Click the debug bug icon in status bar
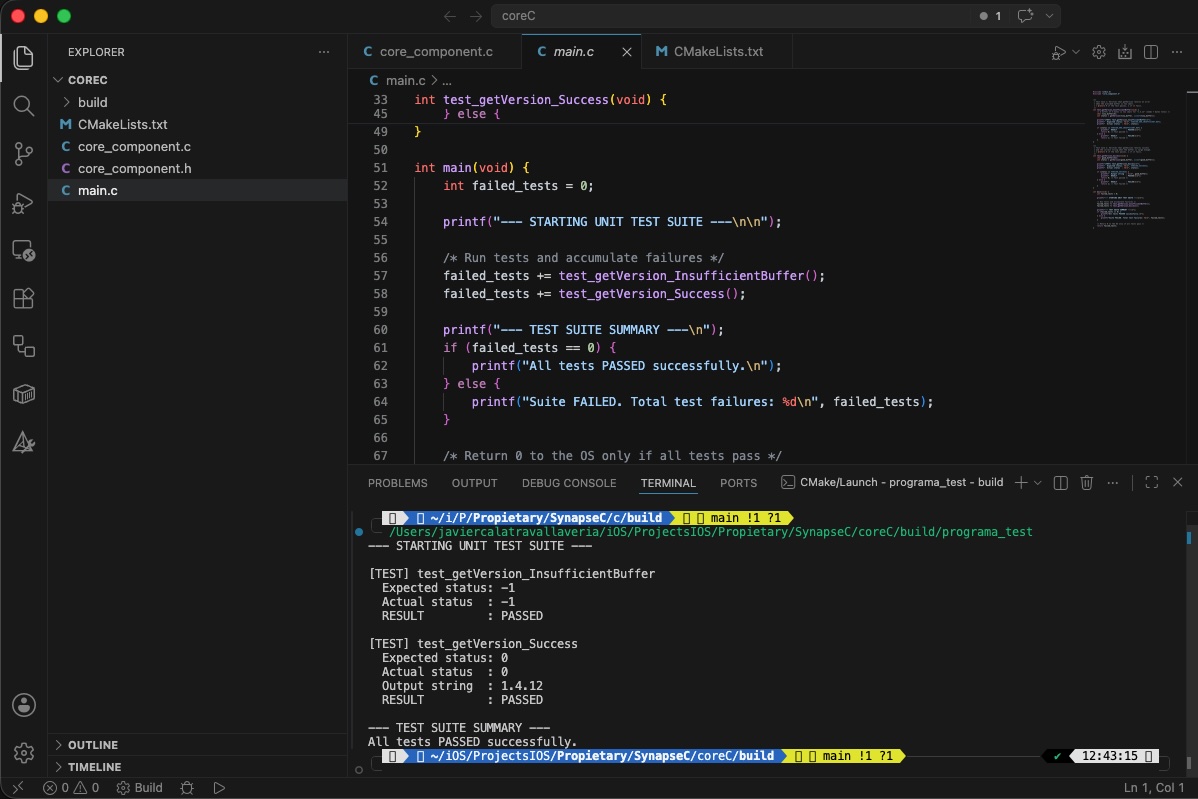 click(x=187, y=788)
